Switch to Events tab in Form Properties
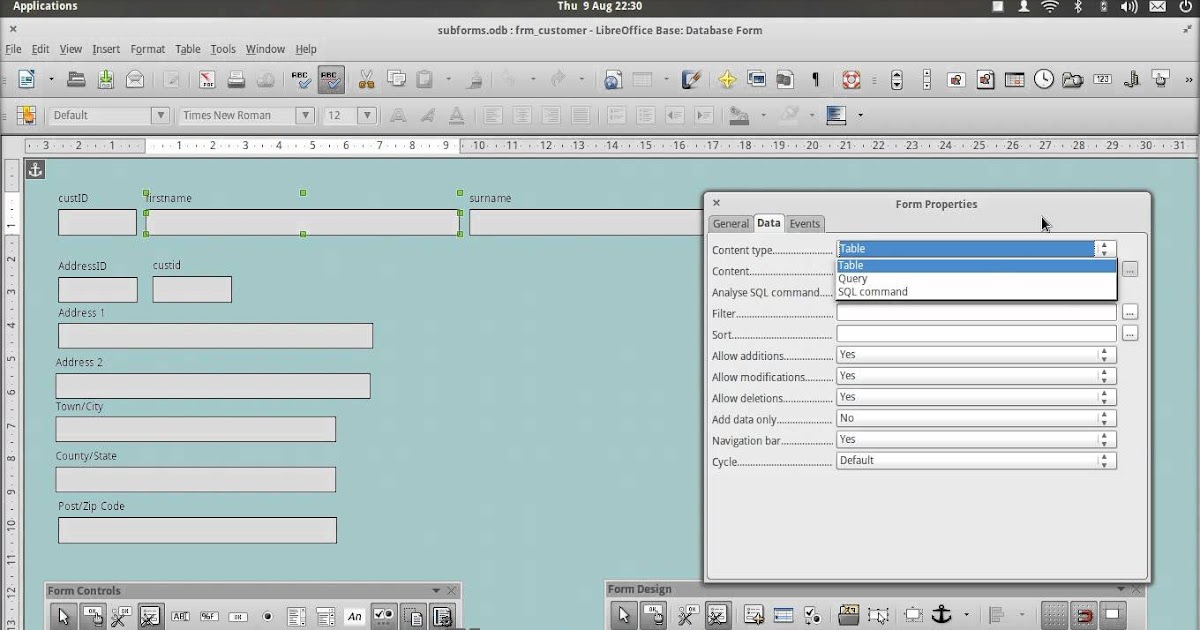This screenshot has height=630, width=1200. (805, 224)
